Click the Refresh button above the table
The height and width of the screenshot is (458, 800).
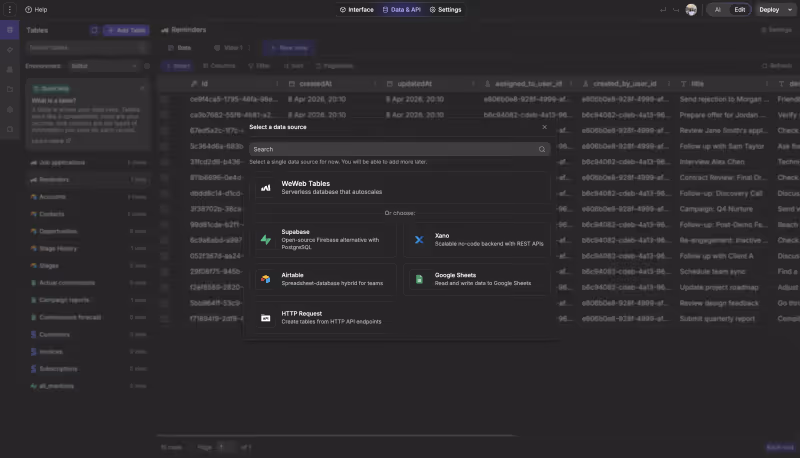tap(777, 66)
